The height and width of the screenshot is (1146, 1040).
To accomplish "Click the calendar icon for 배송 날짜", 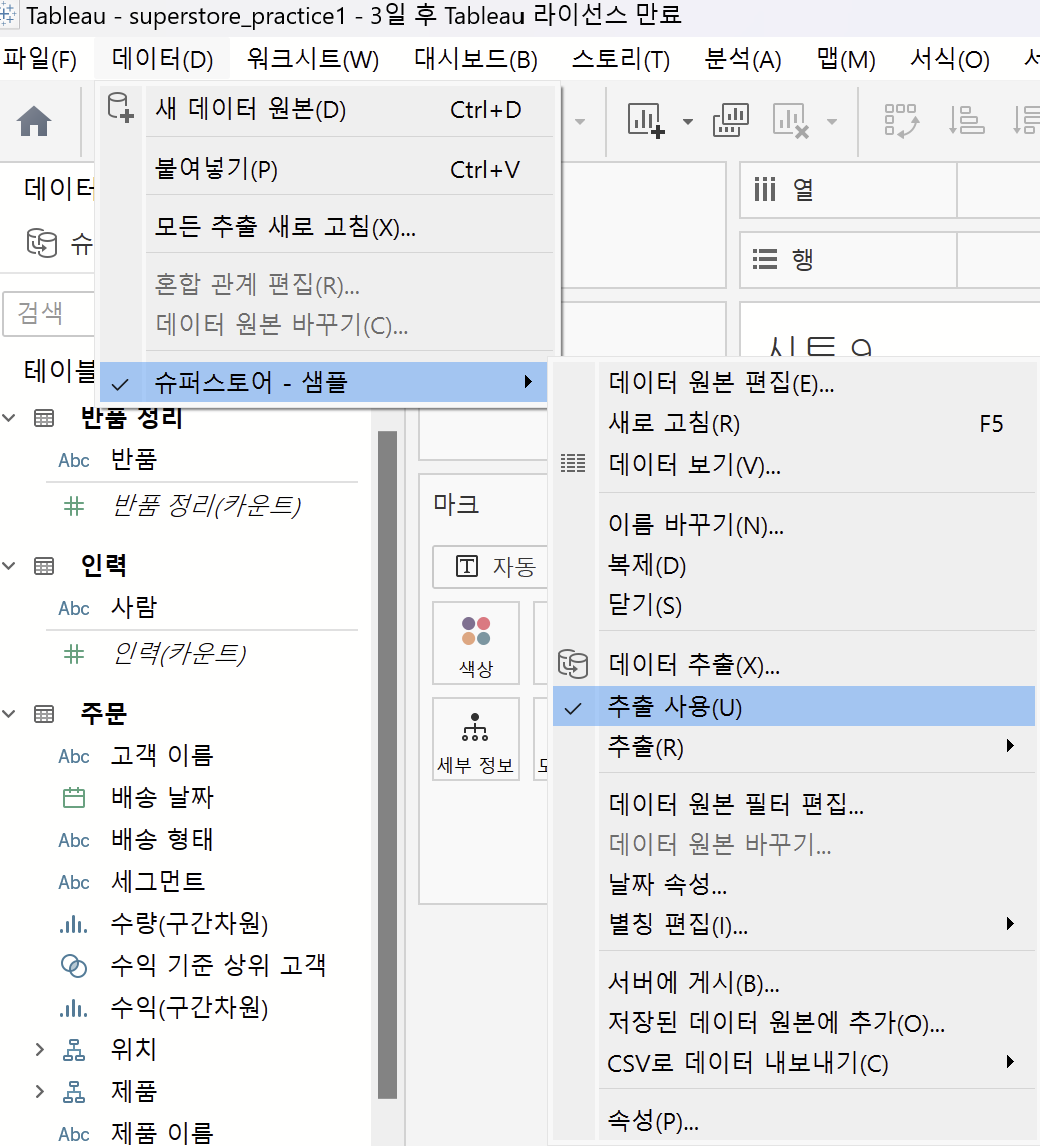I will 74,797.
